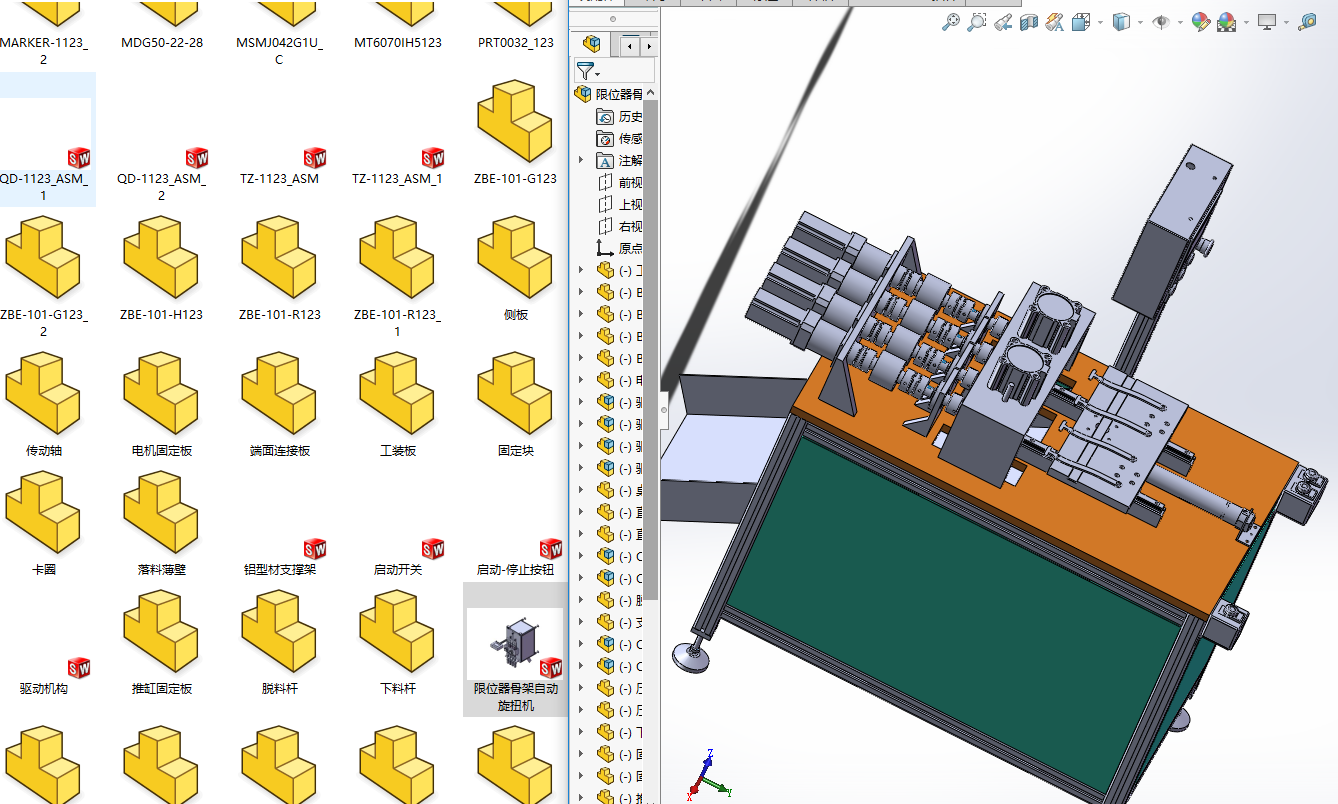
Task: Click the right arrow of the manager tabs
Action: (649, 46)
